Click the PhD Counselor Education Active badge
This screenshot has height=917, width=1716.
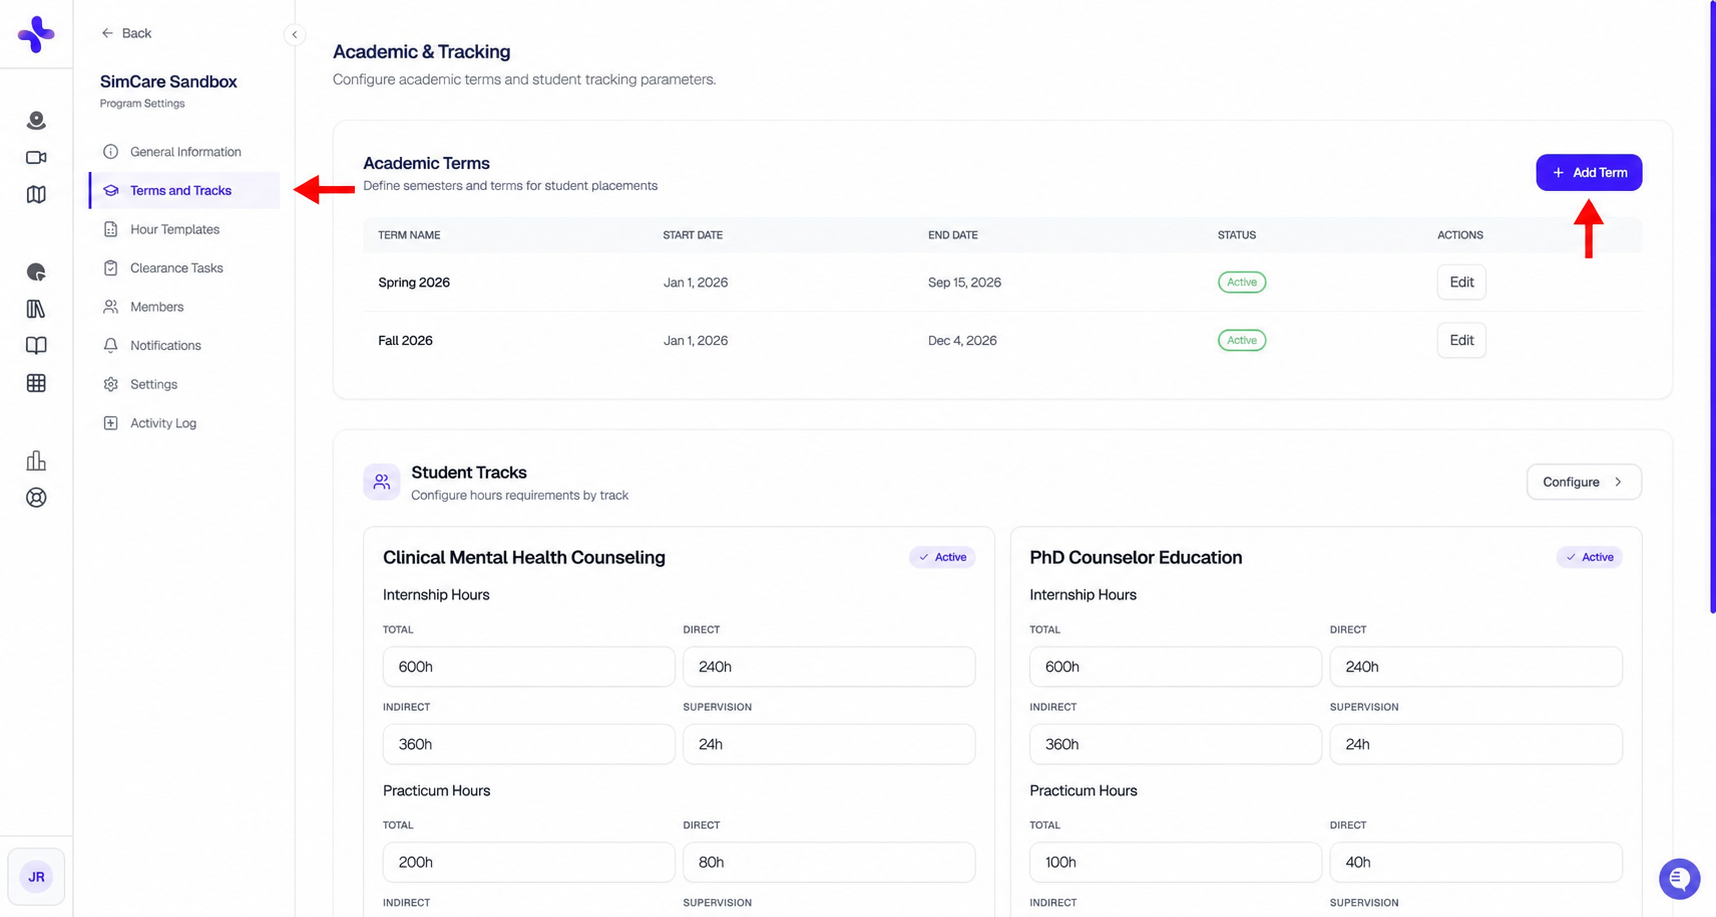(x=1589, y=557)
